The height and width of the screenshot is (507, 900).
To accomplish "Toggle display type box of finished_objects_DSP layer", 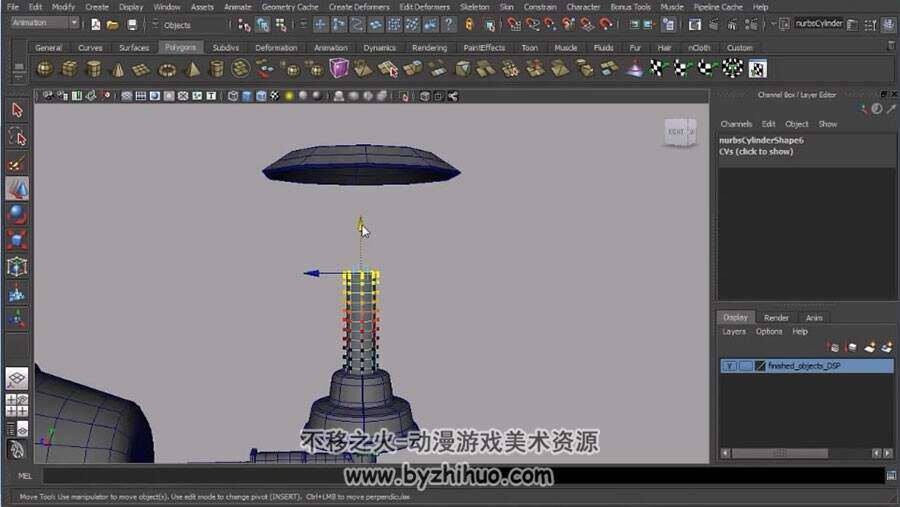I will tap(745, 366).
